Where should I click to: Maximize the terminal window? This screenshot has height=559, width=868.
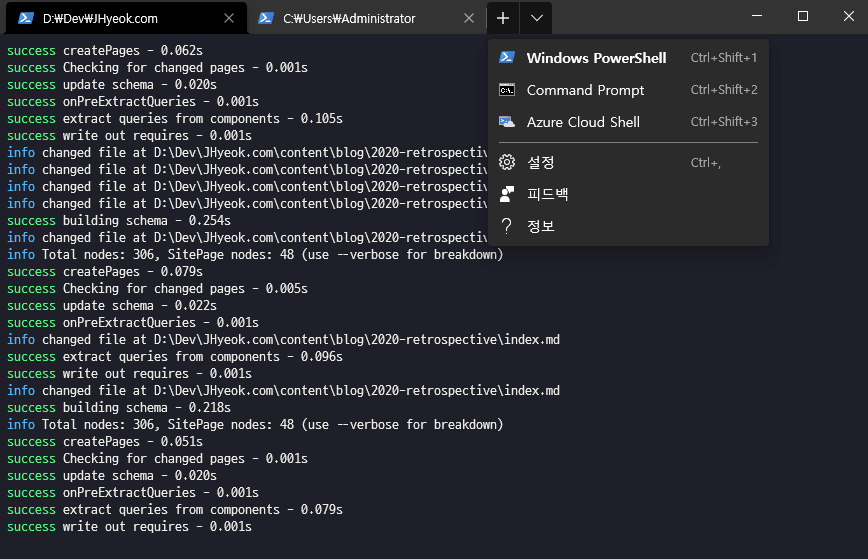(803, 16)
